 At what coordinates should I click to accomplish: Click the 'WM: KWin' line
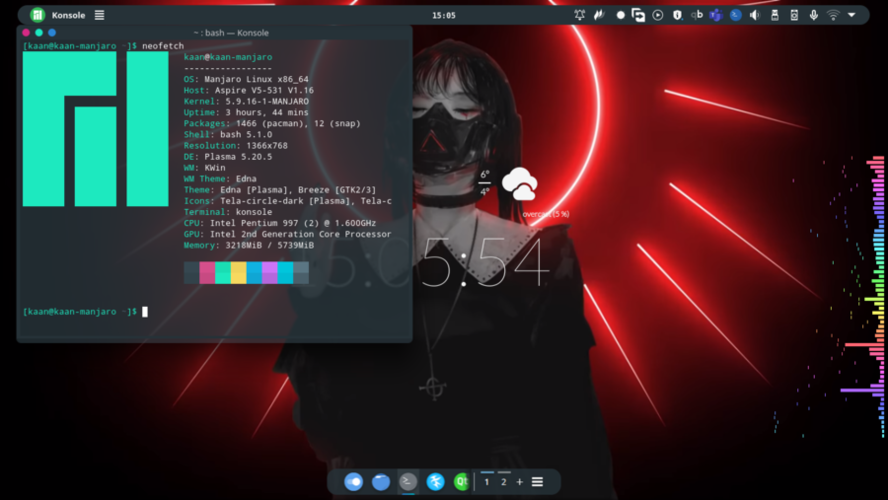coord(204,168)
